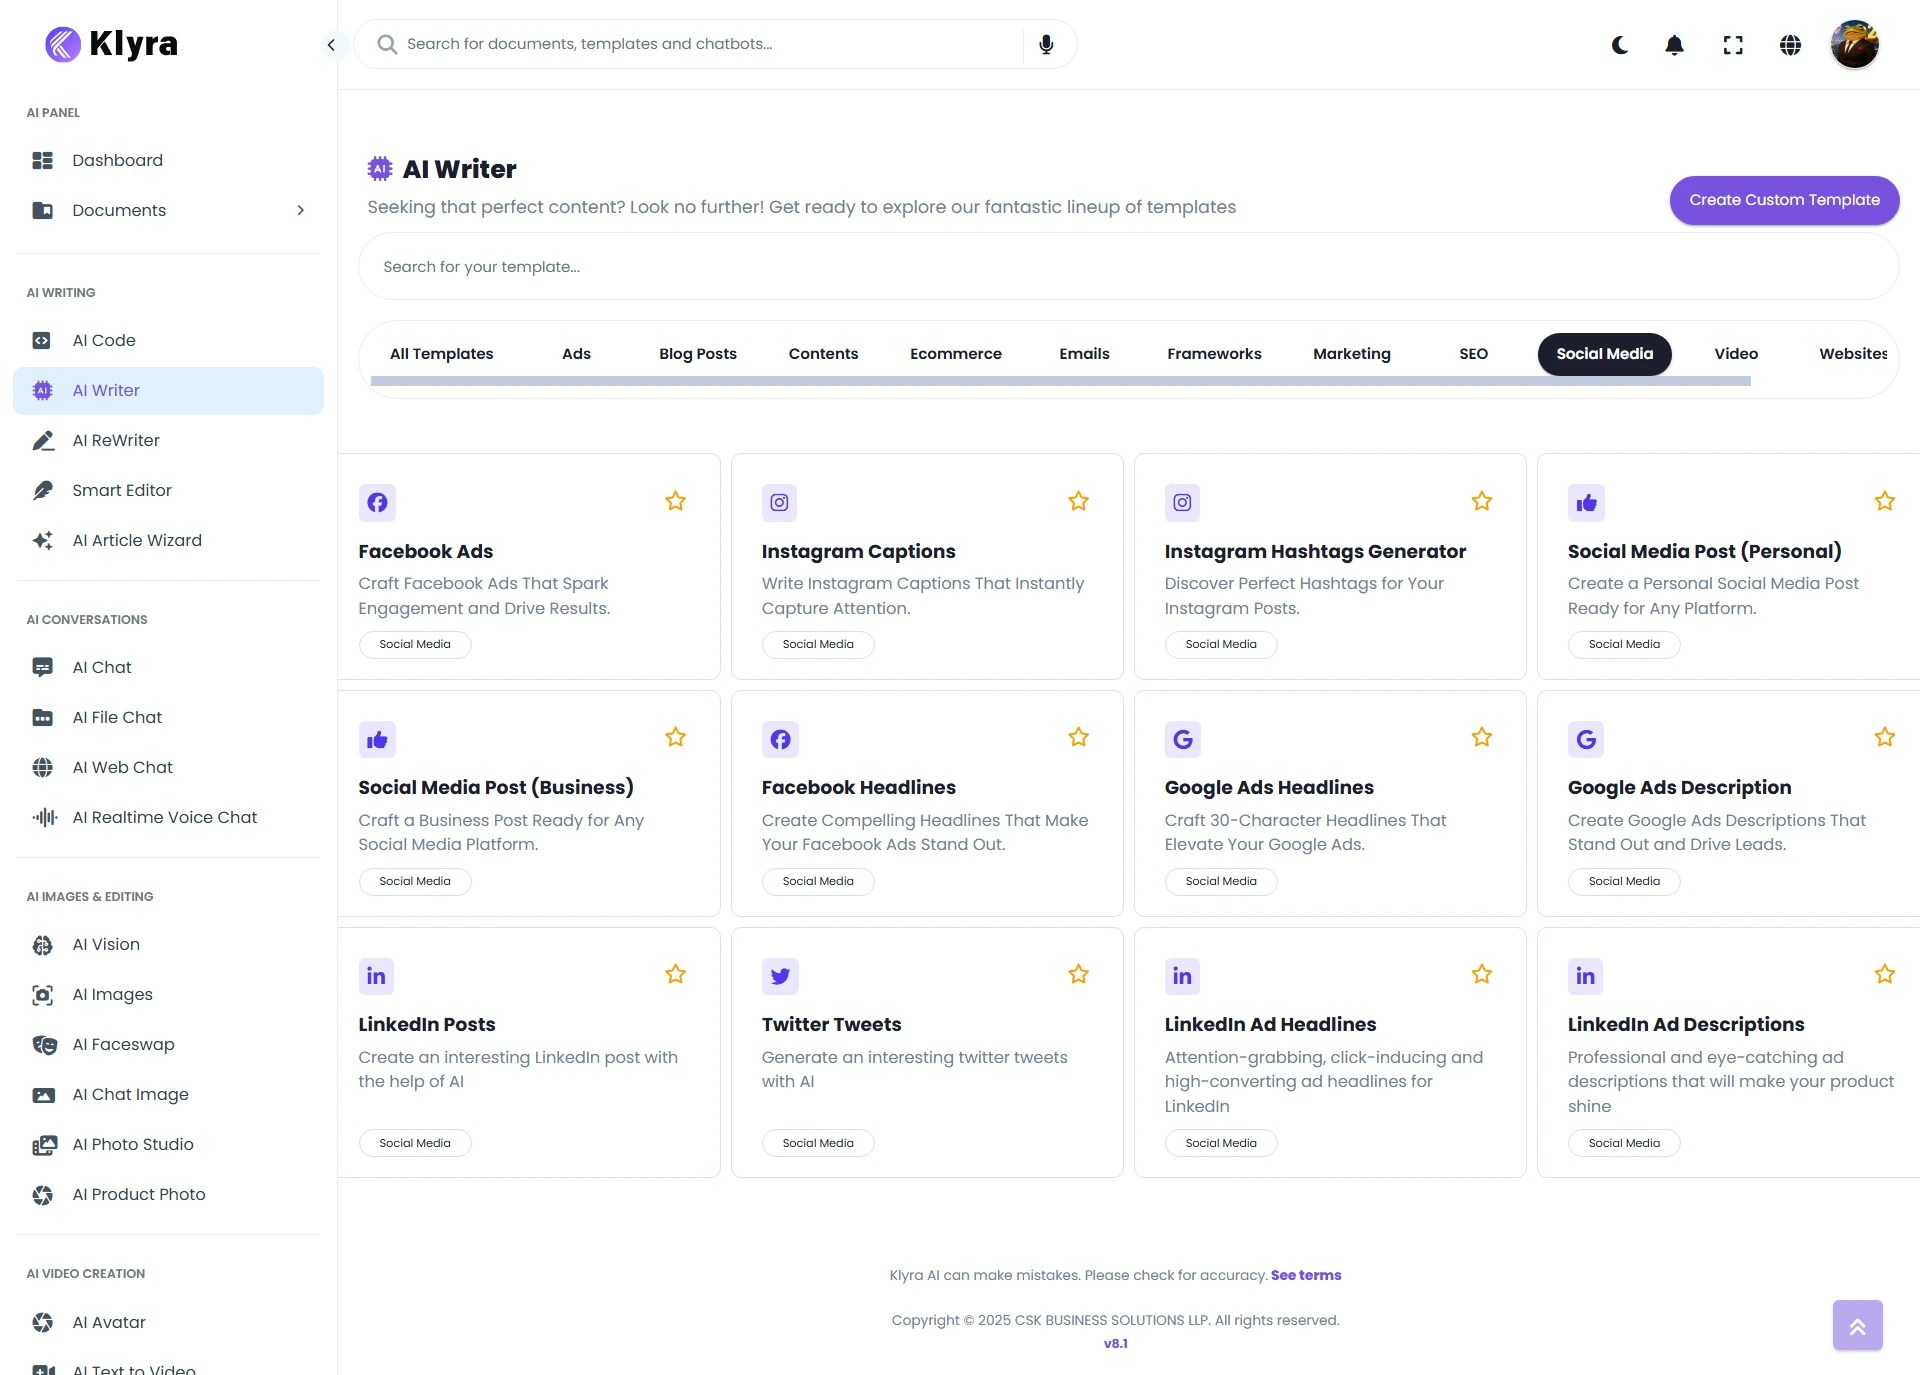Select the AI Code tool

pos(103,340)
